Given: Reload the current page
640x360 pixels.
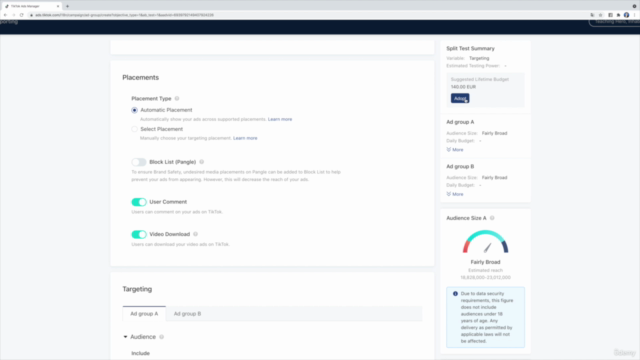Looking at the screenshot, I should (x=22, y=15).
